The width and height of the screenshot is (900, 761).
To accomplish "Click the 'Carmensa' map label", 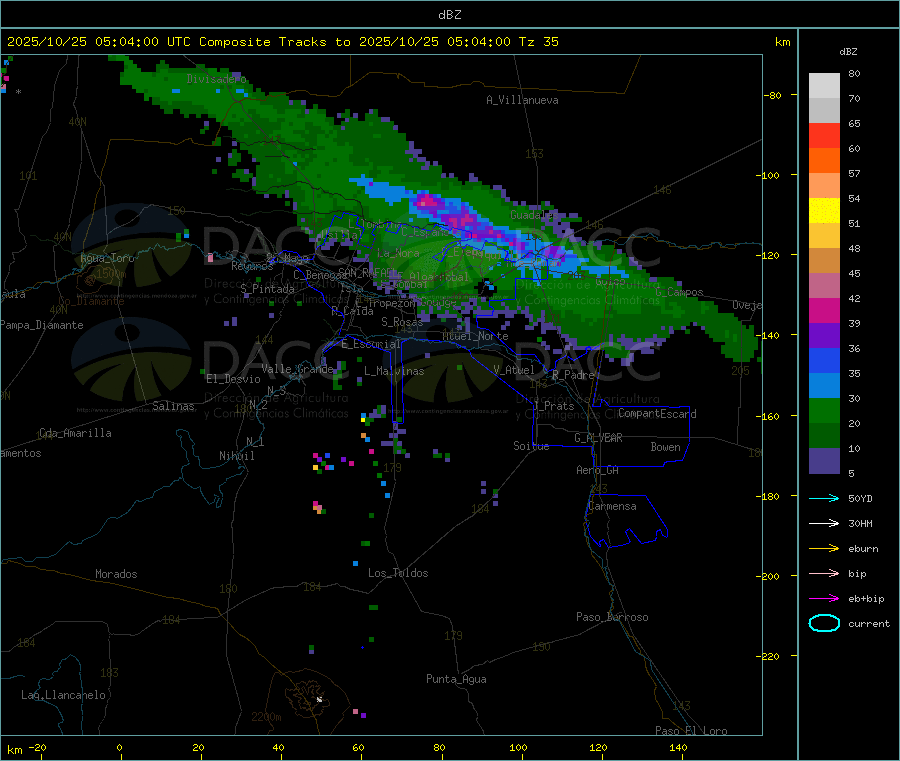I will pyautogui.click(x=612, y=506).
